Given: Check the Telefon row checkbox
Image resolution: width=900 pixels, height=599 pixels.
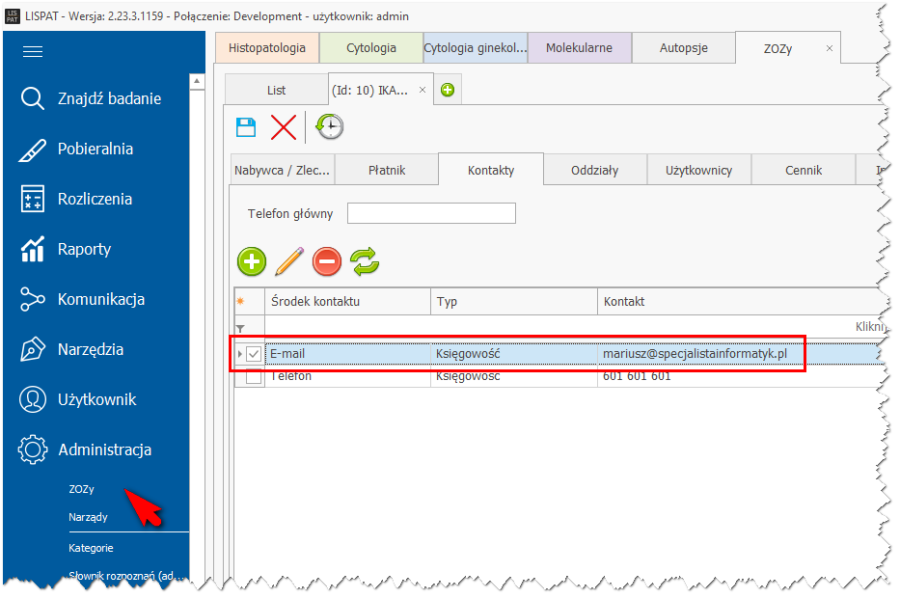Looking at the screenshot, I should pyautogui.click(x=254, y=377).
